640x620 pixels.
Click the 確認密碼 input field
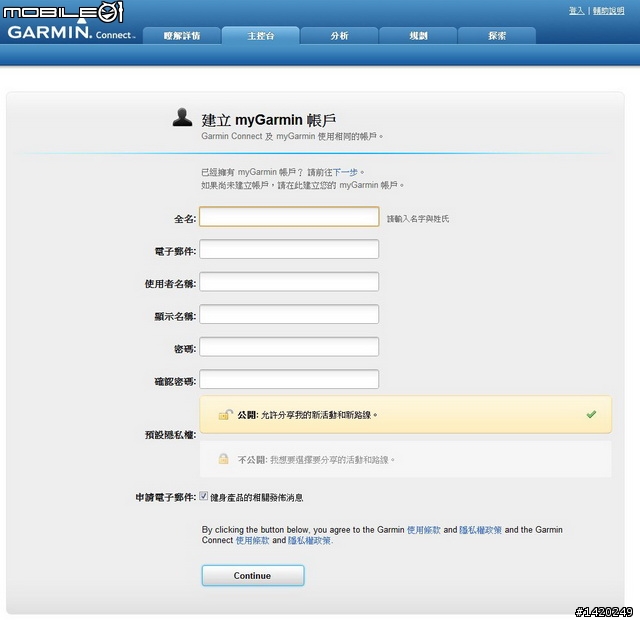pyautogui.click(x=289, y=380)
